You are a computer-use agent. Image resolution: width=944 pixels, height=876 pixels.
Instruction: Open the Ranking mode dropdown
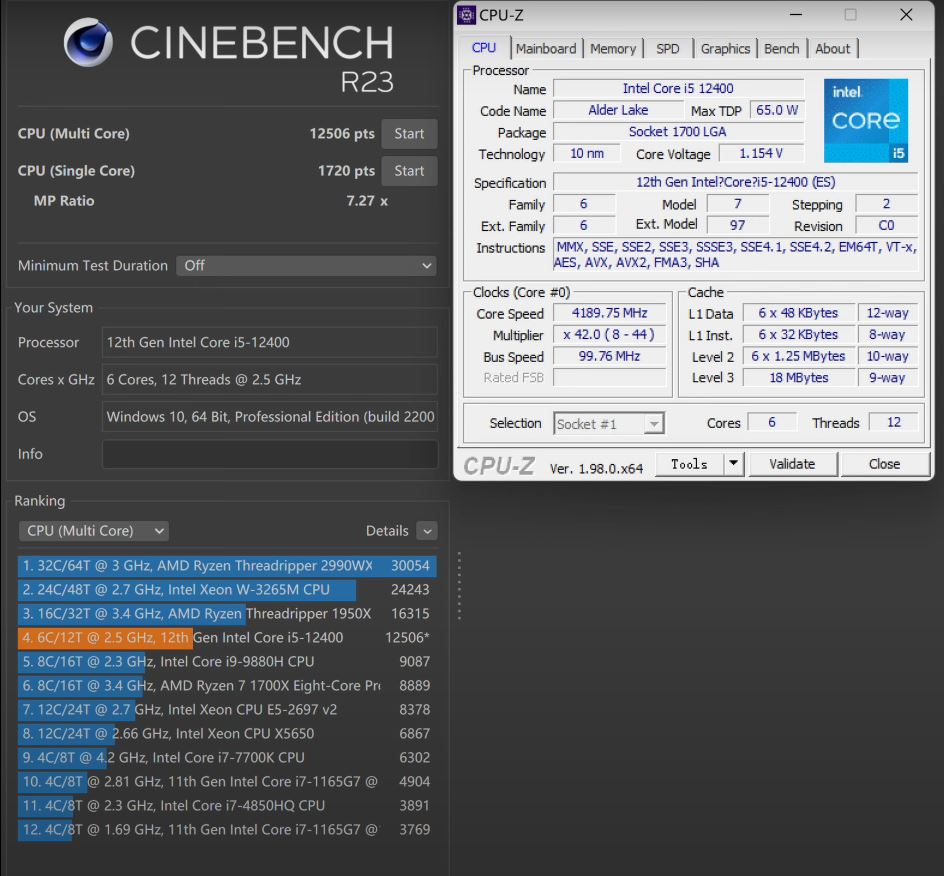[93, 530]
